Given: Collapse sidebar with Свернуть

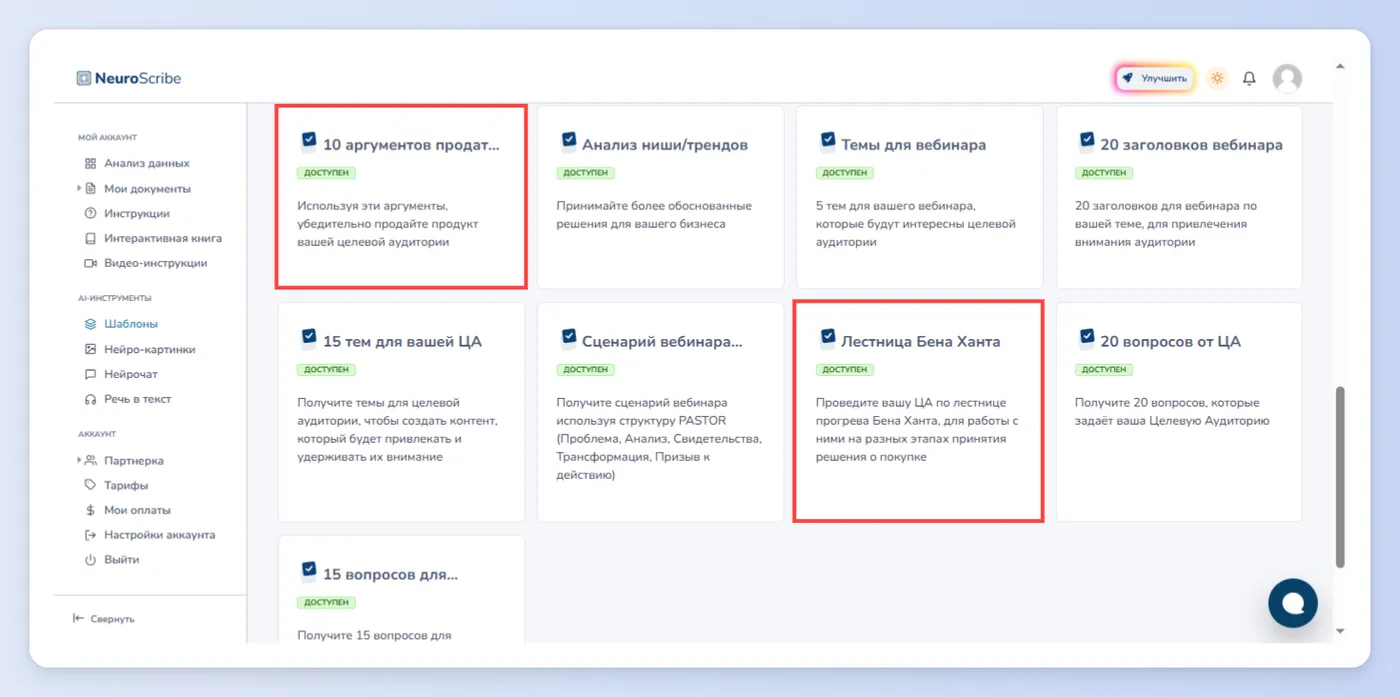Looking at the screenshot, I should tap(103, 619).
